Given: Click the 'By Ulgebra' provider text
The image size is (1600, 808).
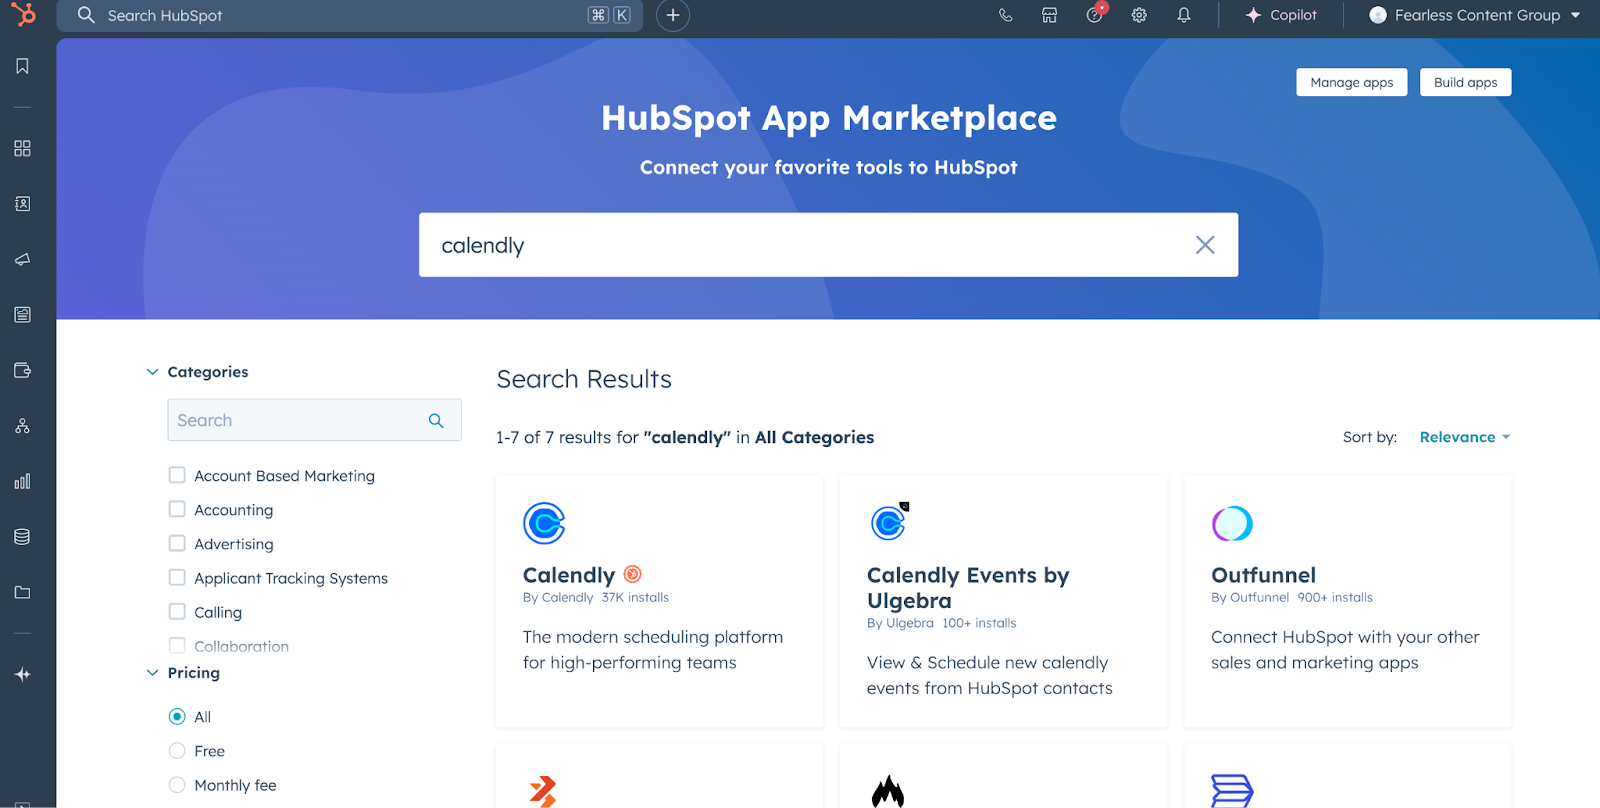Looking at the screenshot, I should coord(900,623).
